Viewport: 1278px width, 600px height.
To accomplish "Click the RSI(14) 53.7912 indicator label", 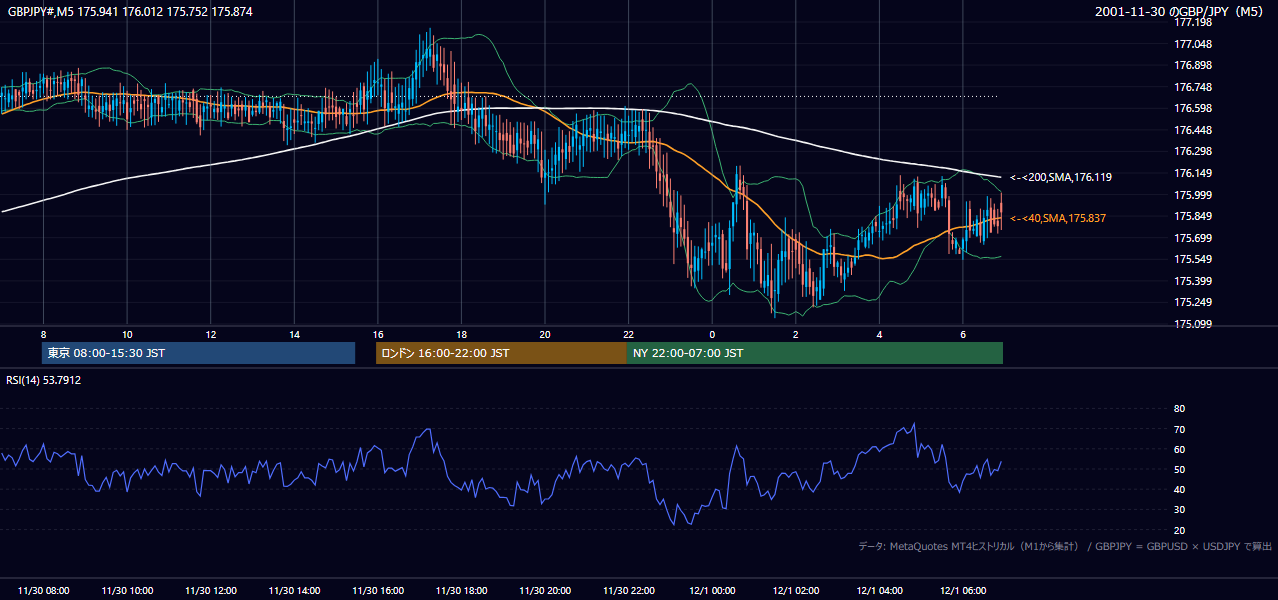I will [44, 380].
